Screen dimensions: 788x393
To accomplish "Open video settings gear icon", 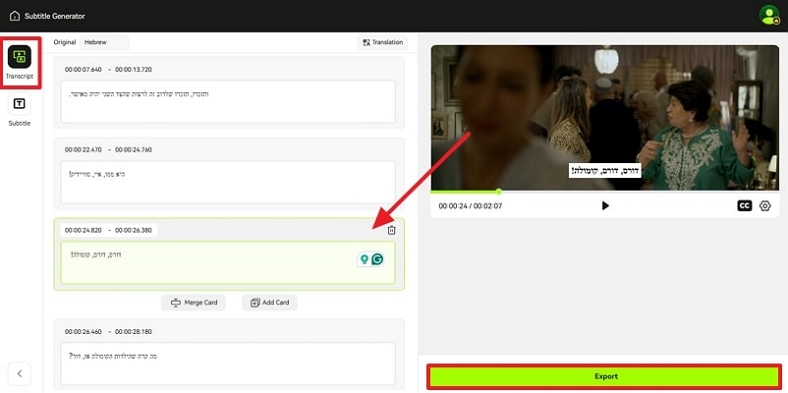I will [x=765, y=206].
